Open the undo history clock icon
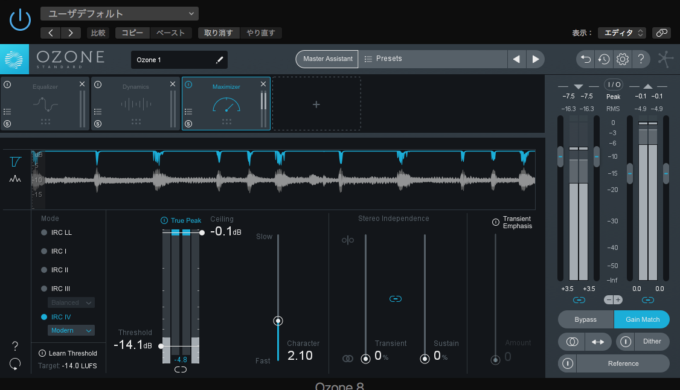Image resolution: width=680 pixels, height=390 pixels. click(x=604, y=59)
